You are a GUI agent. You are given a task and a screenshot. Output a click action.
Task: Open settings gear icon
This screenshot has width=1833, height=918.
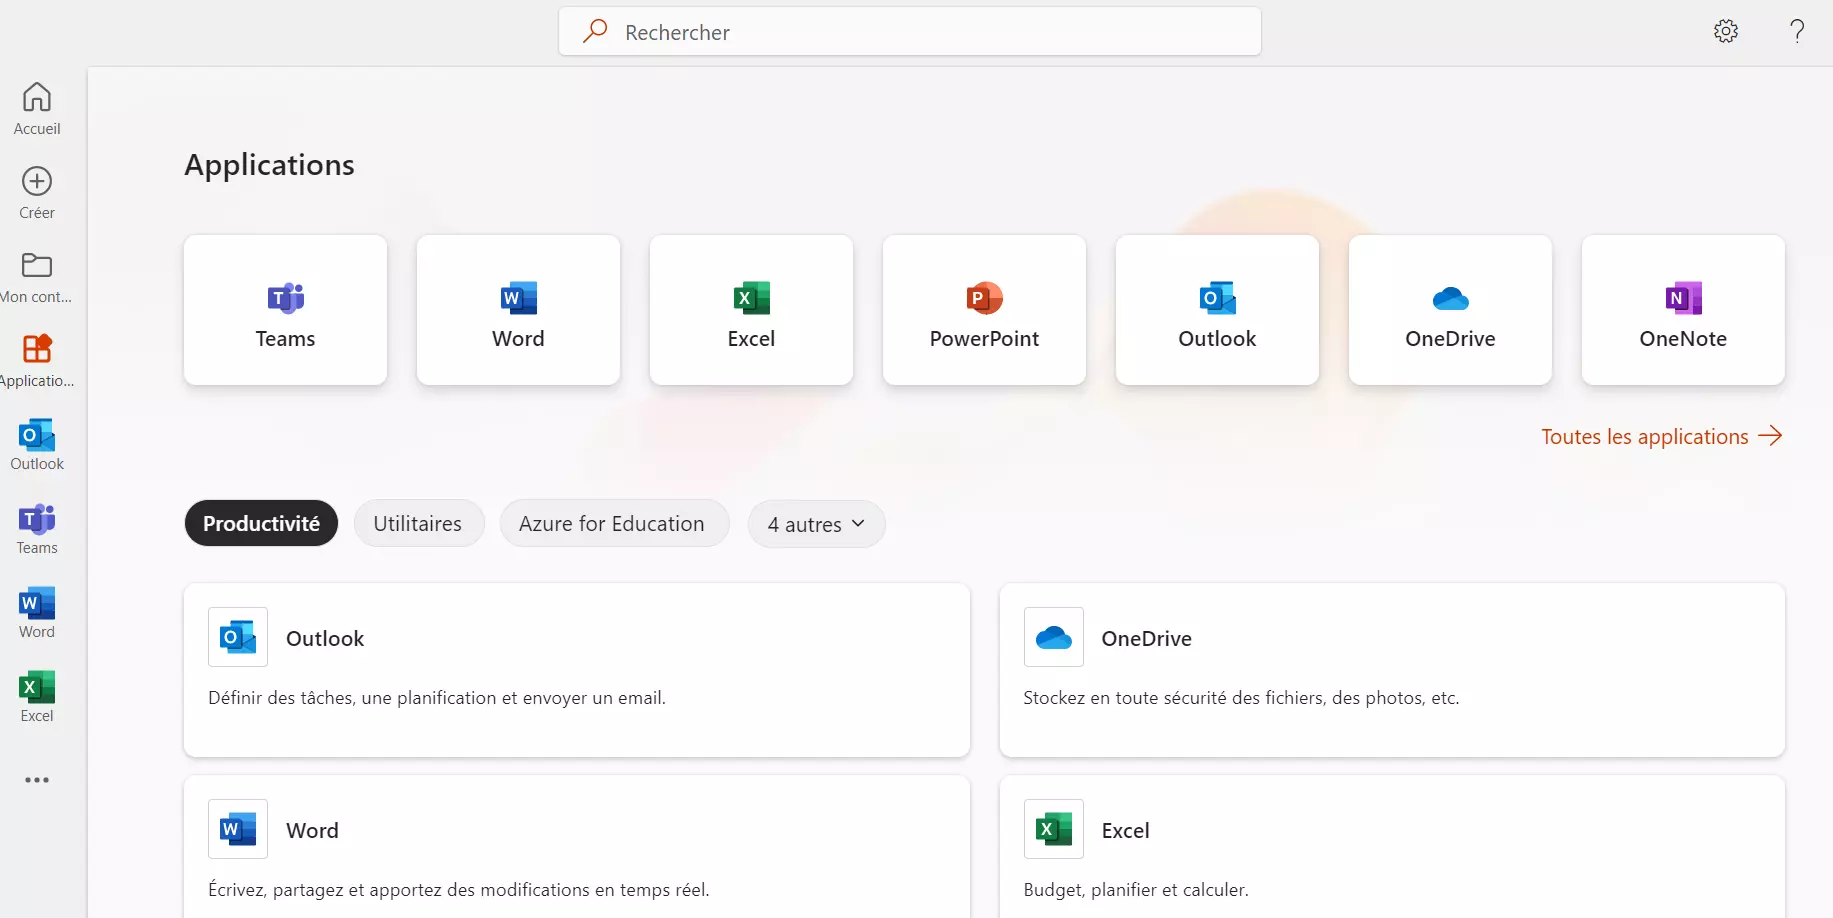pos(1726,31)
